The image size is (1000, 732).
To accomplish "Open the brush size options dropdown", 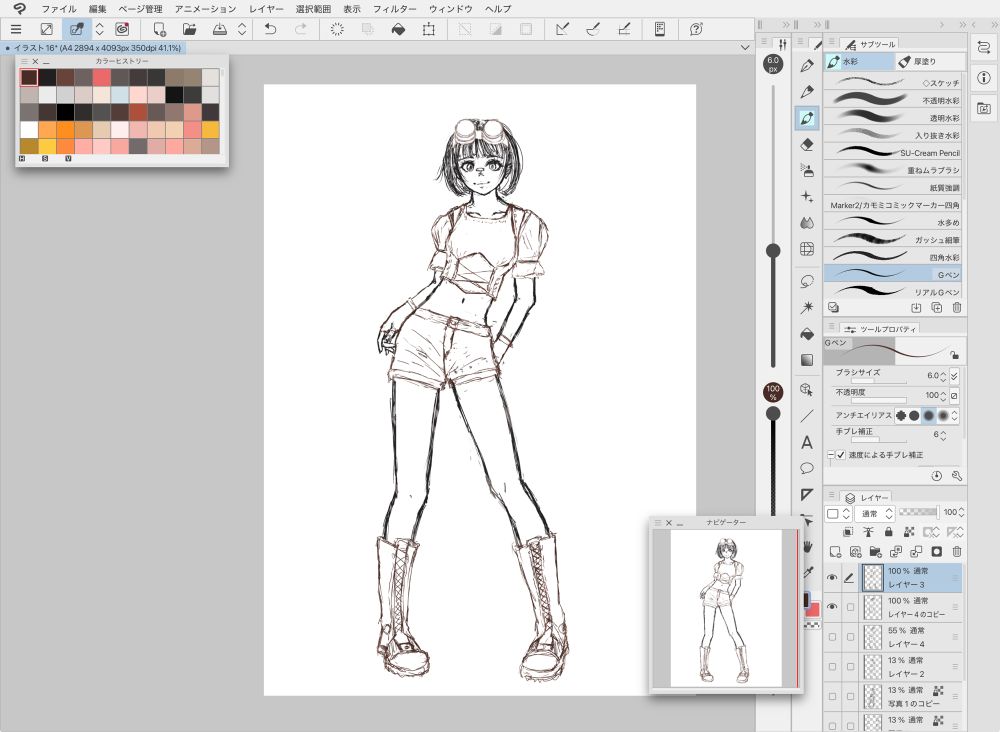I will click(x=954, y=375).
